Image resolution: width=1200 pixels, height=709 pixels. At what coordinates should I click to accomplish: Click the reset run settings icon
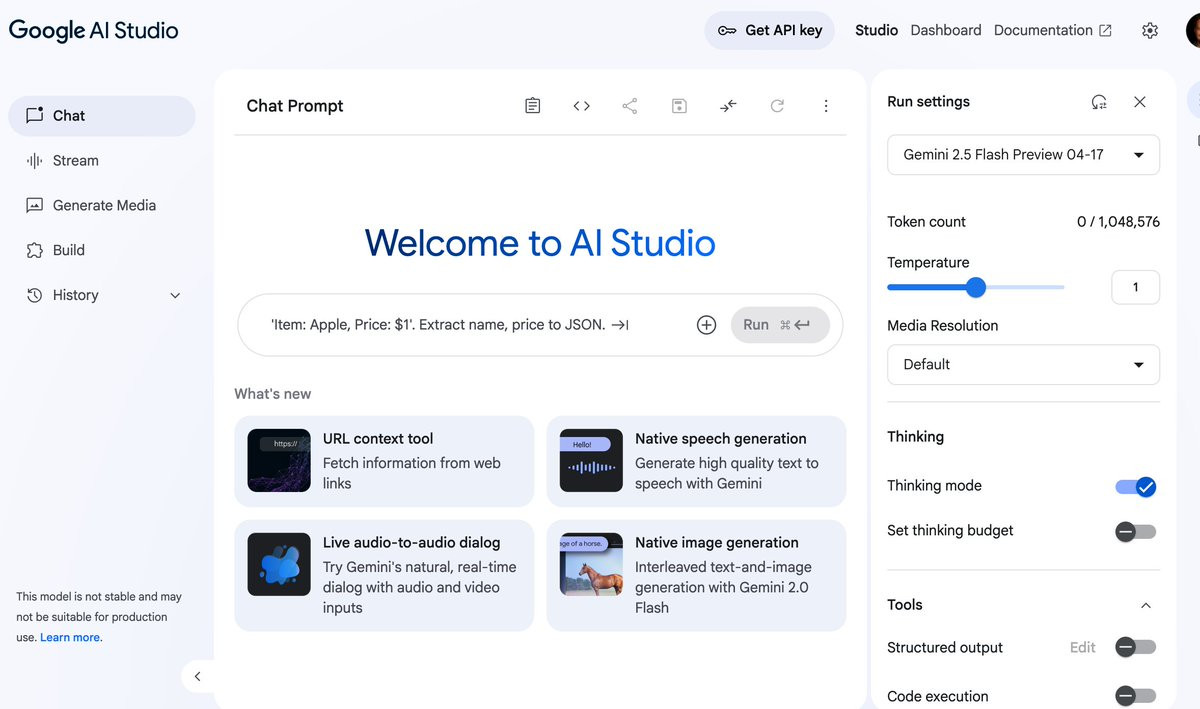pyautogui.click(x=1099, y=102)
